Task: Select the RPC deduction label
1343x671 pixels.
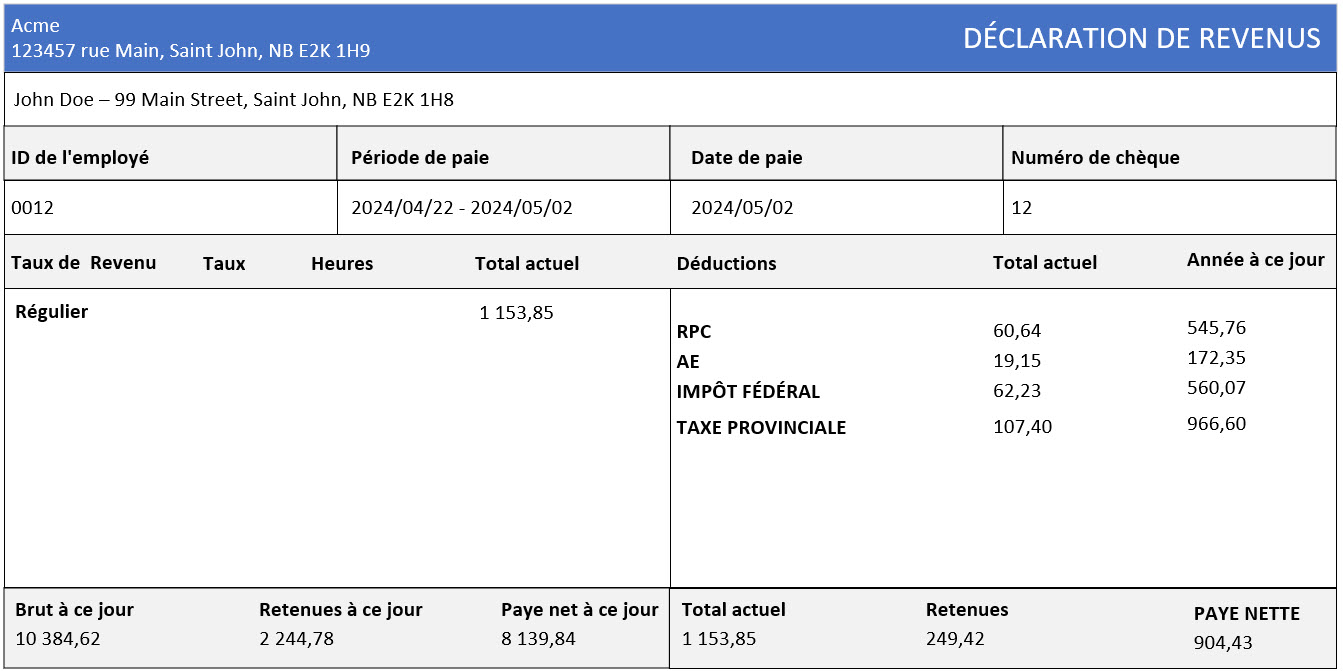Action: 694,332
